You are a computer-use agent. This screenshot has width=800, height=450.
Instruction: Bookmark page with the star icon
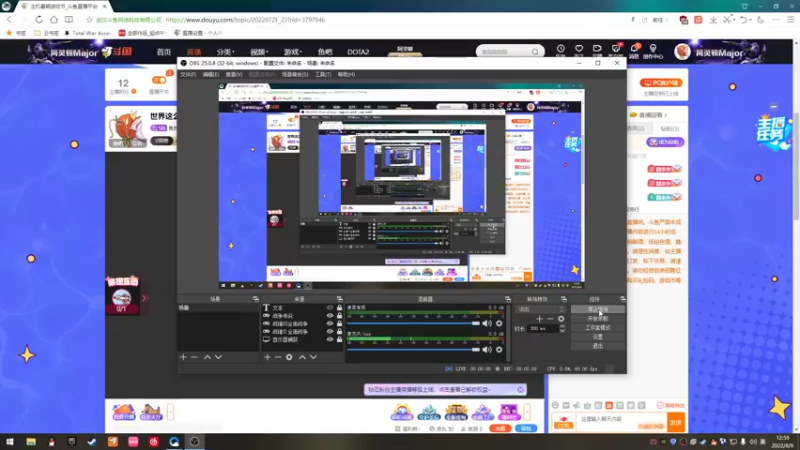pyautogui.click(x=89, y=20)
